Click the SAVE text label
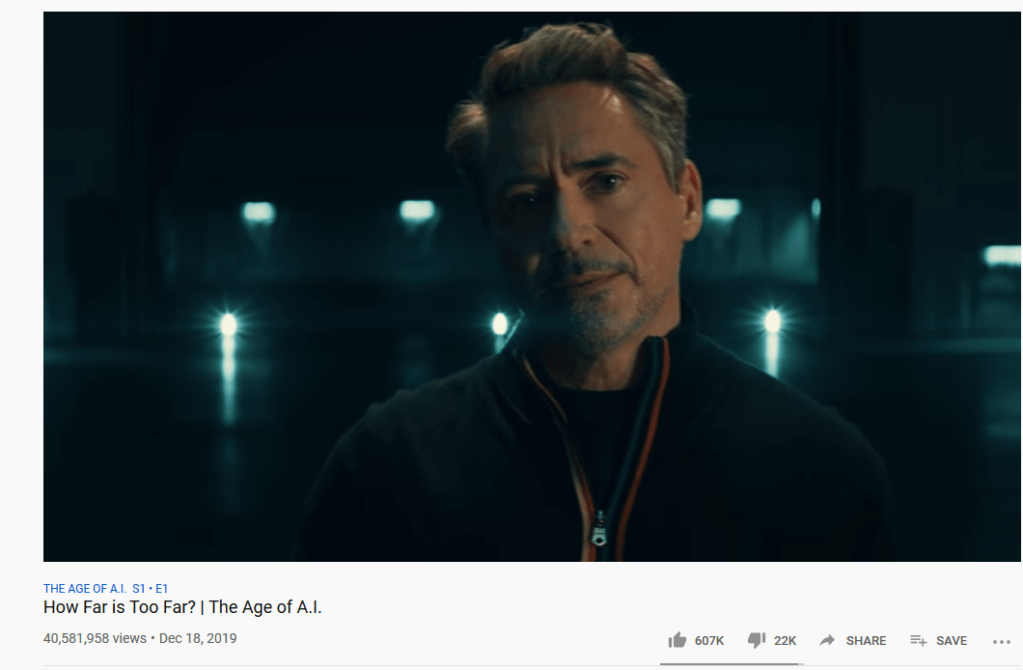This screenshot has height=670, width=1023. (951, 641)
